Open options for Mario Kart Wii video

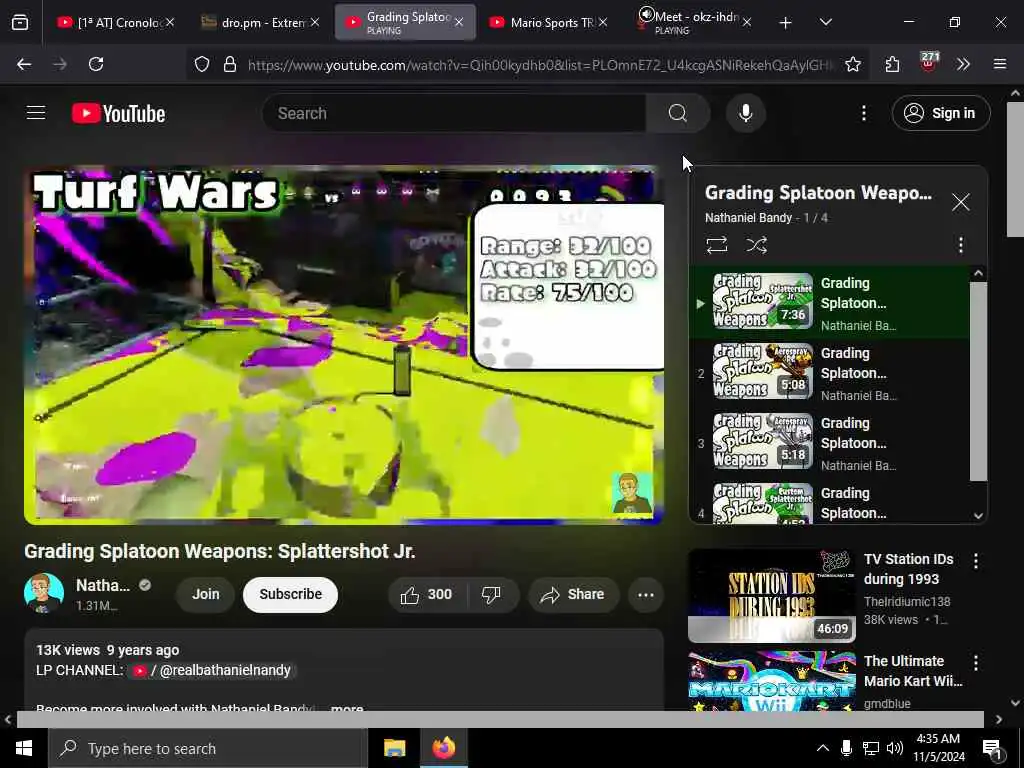click(x=976, y=663)
